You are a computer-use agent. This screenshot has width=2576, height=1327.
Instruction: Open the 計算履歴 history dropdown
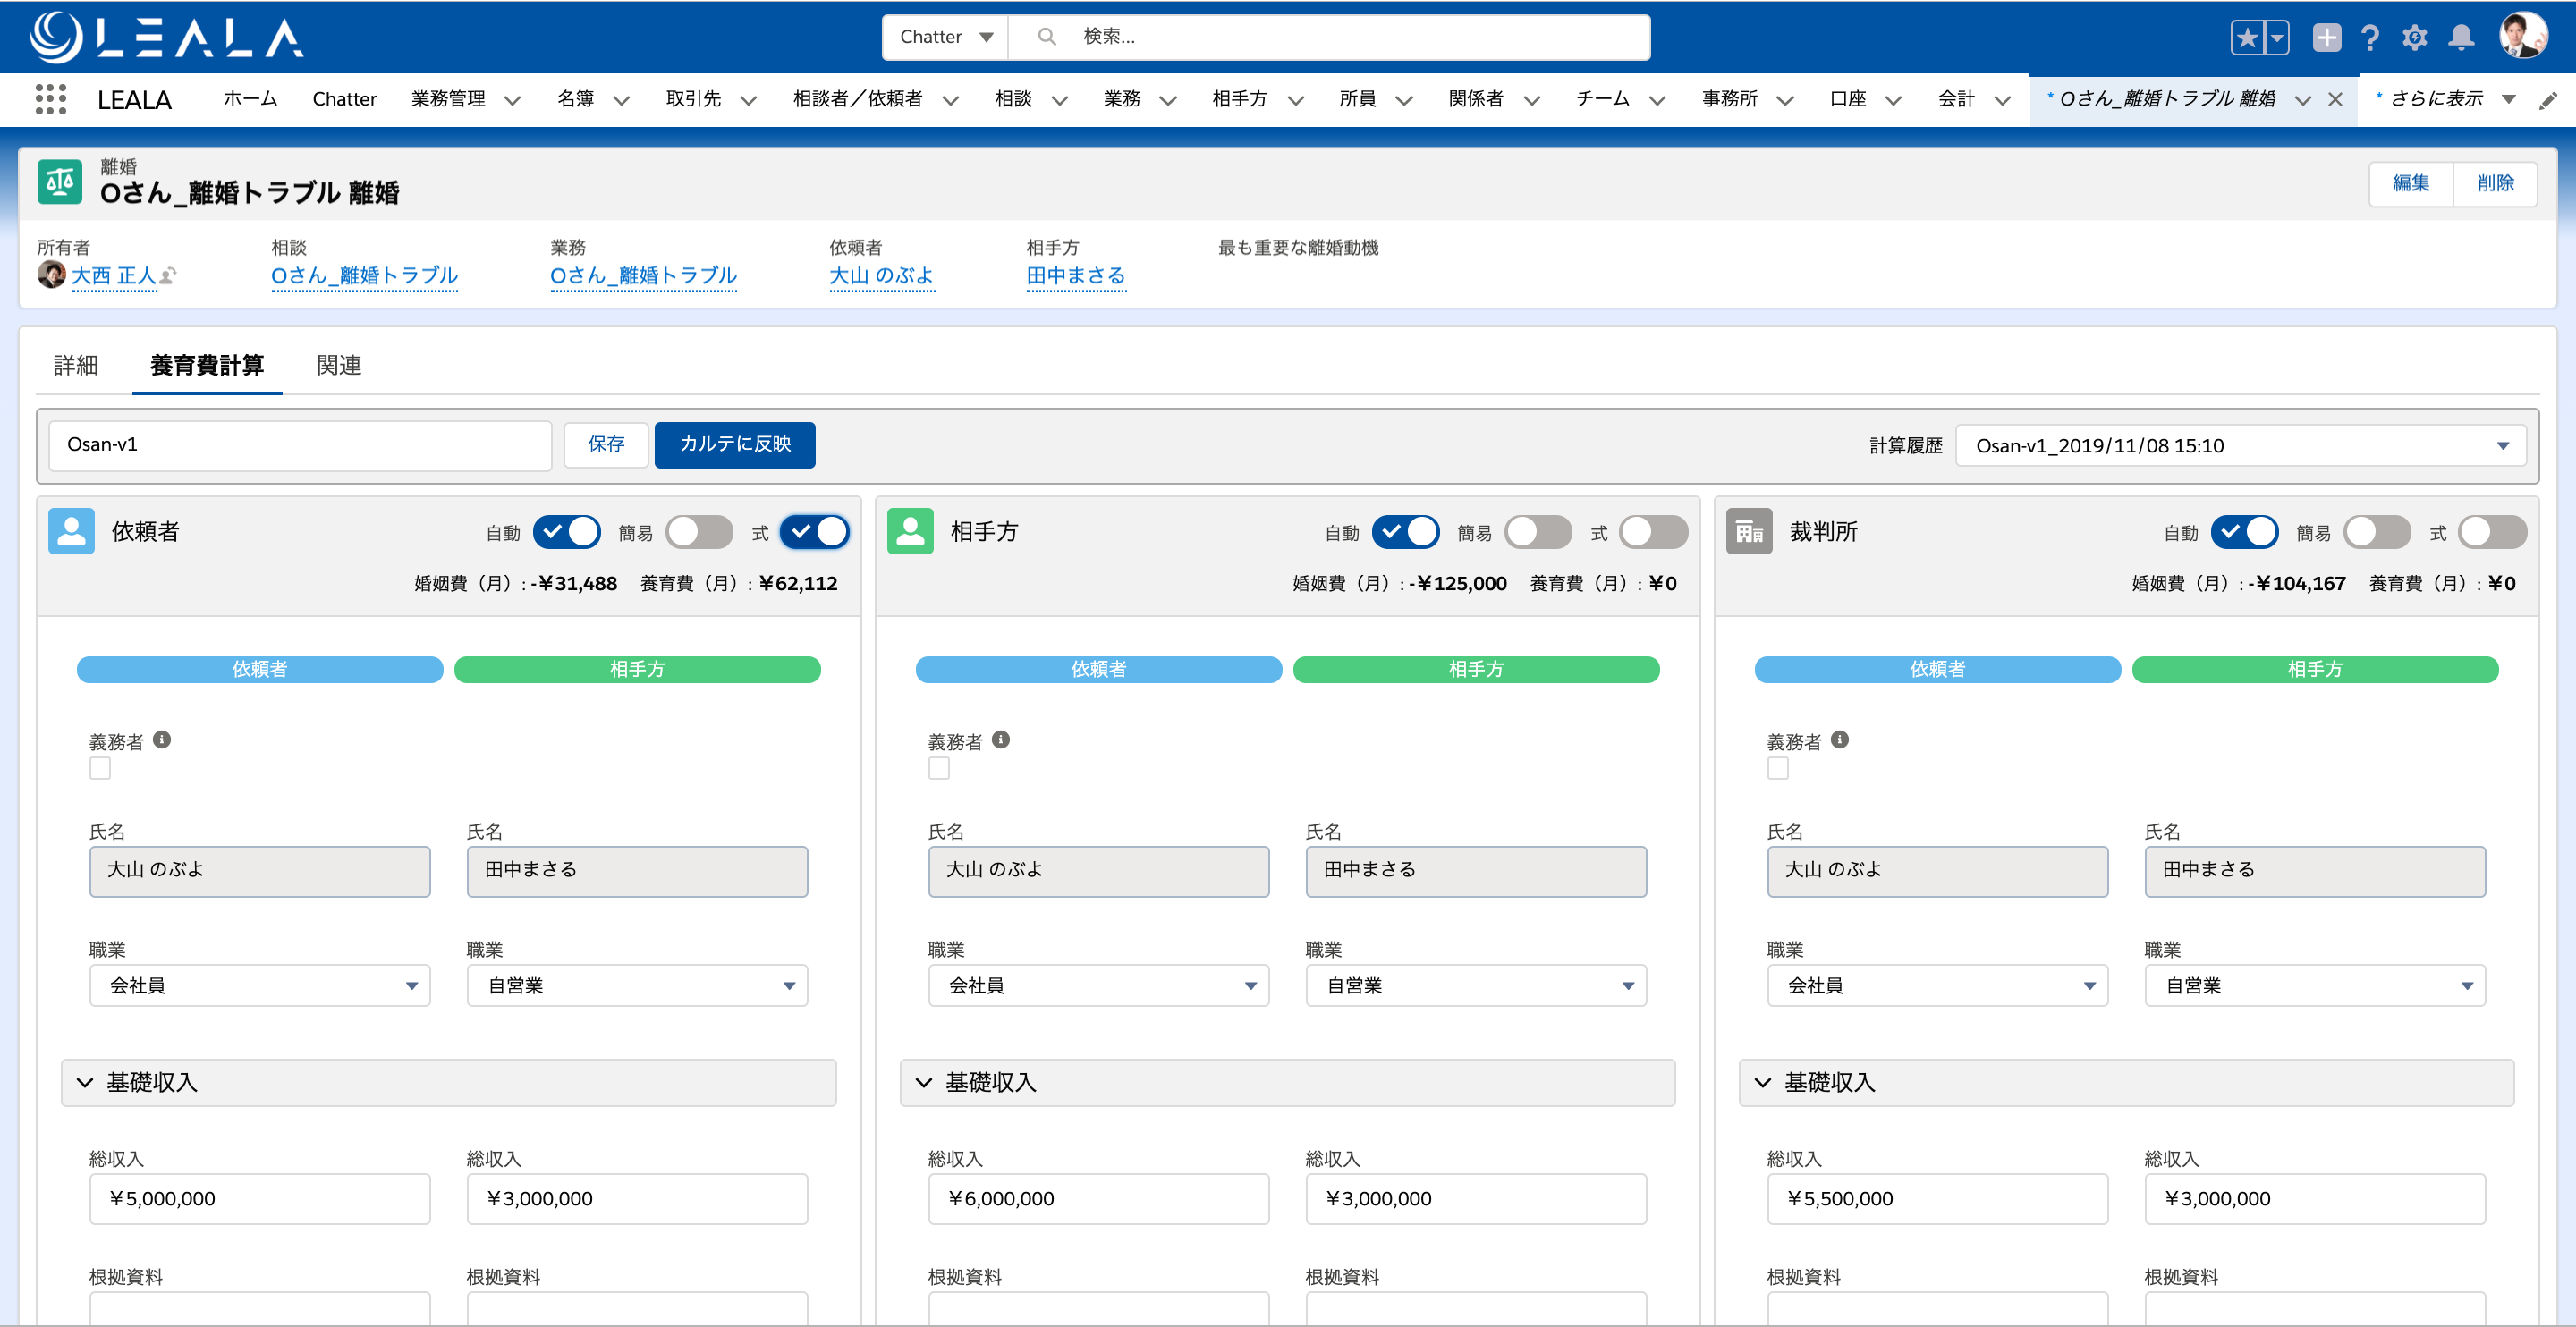point(2240,446)
